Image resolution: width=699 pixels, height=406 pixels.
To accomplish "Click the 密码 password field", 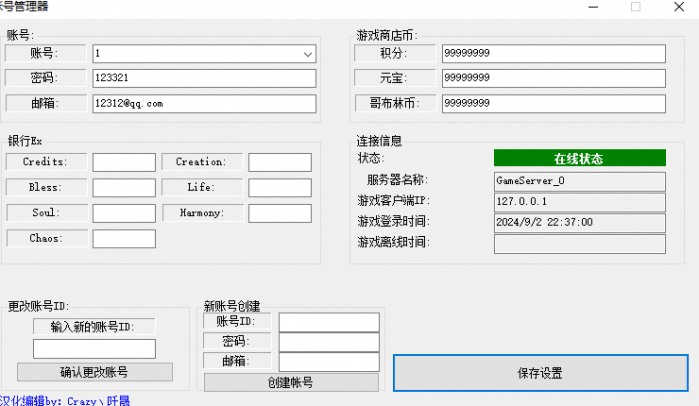I will [x=204, y=78].
